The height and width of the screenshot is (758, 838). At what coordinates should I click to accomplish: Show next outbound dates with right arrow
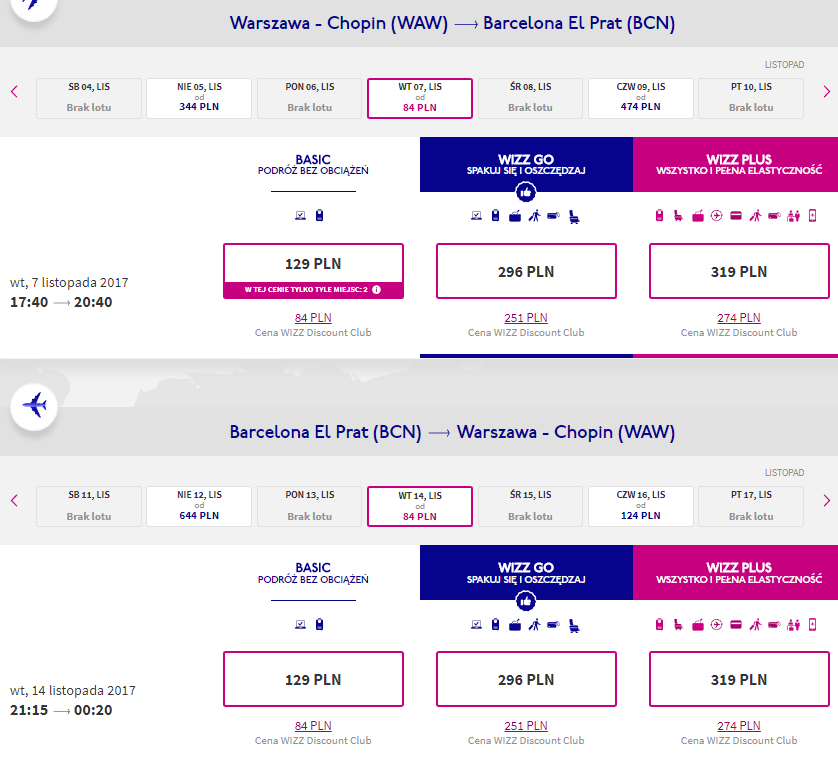(826, 91)
